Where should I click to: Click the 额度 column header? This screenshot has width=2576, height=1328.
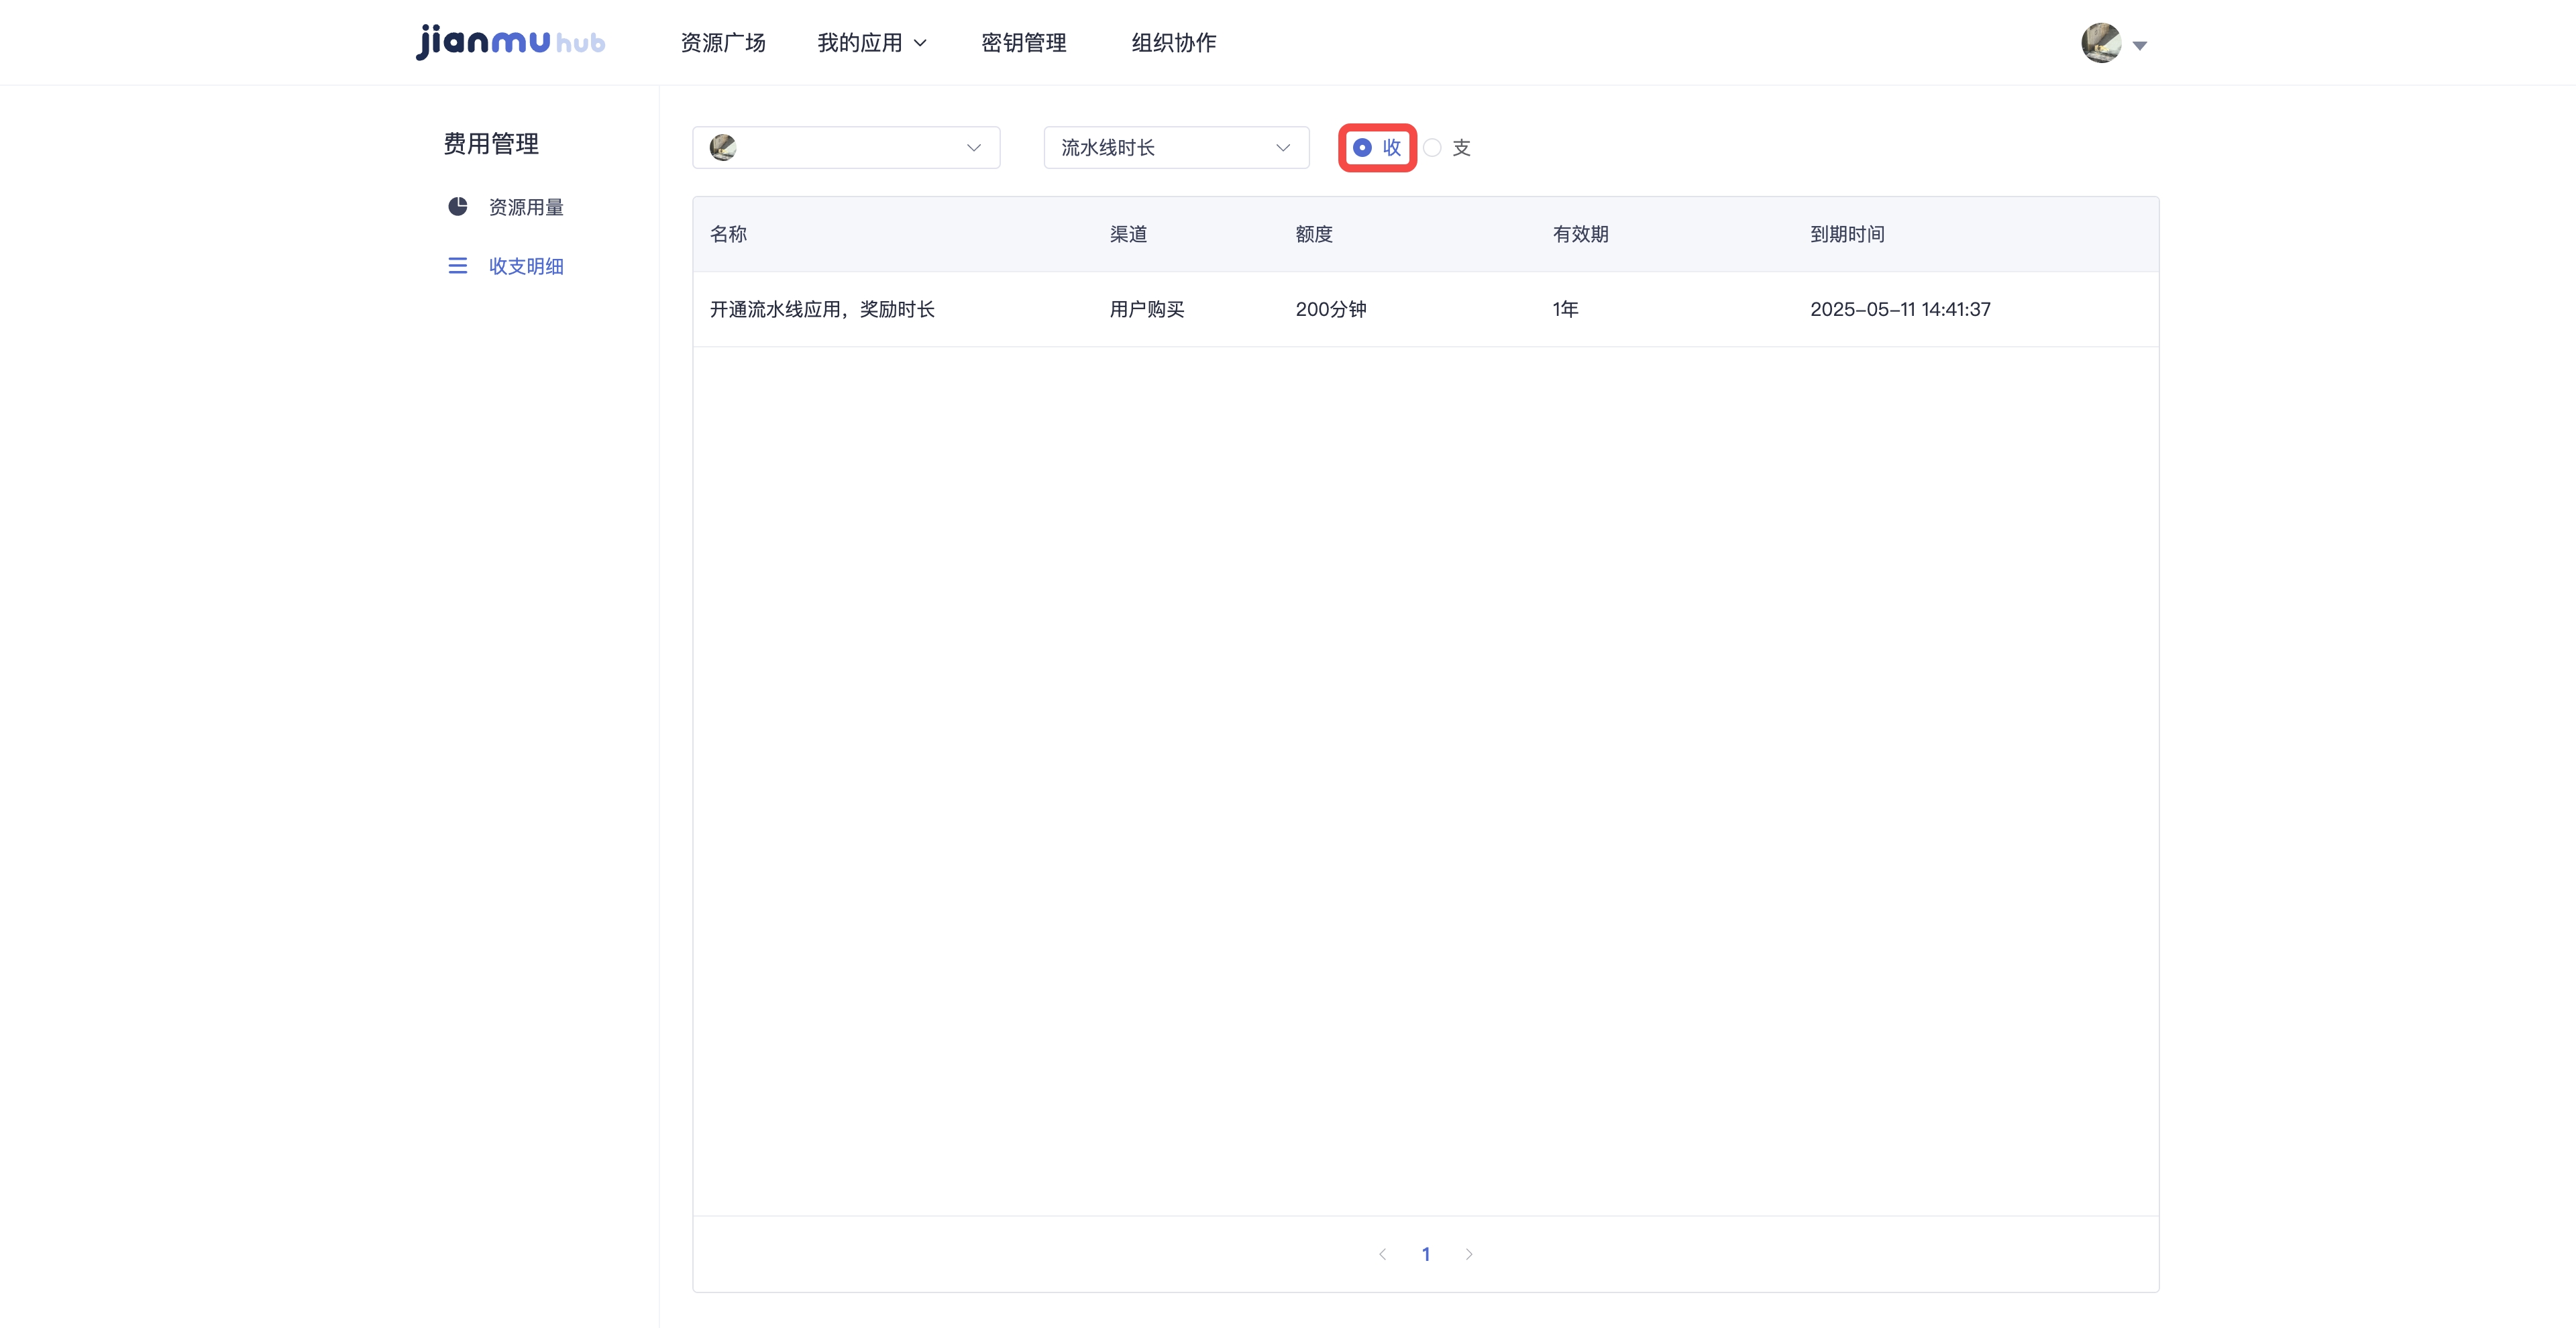click(1314, 234)
